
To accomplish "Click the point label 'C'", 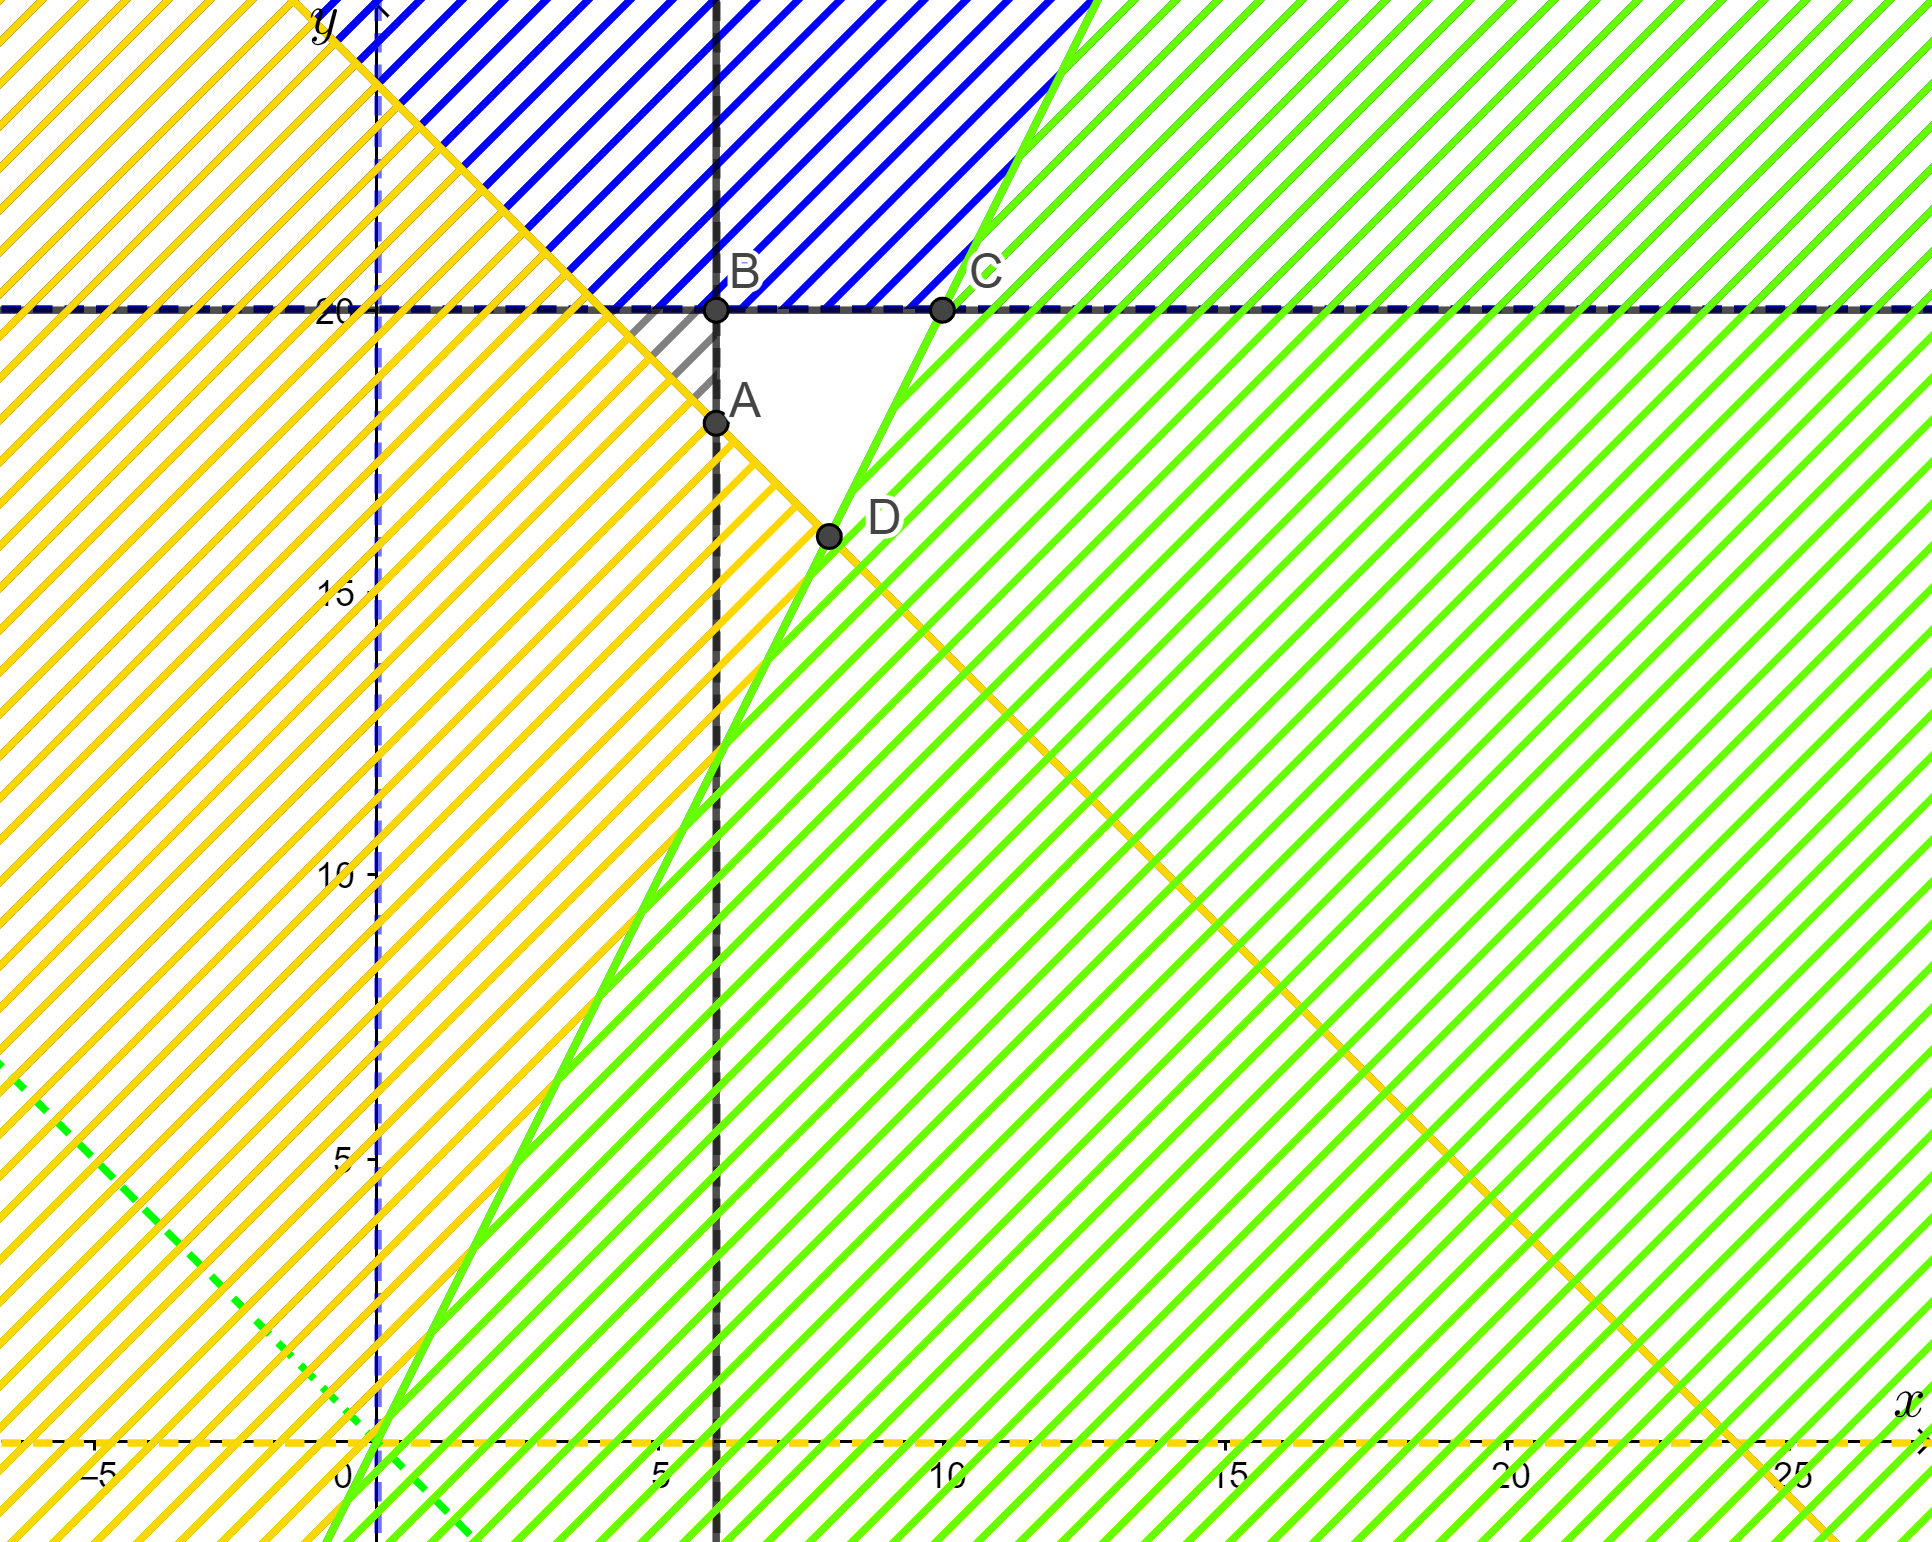I will coord(987,271).
